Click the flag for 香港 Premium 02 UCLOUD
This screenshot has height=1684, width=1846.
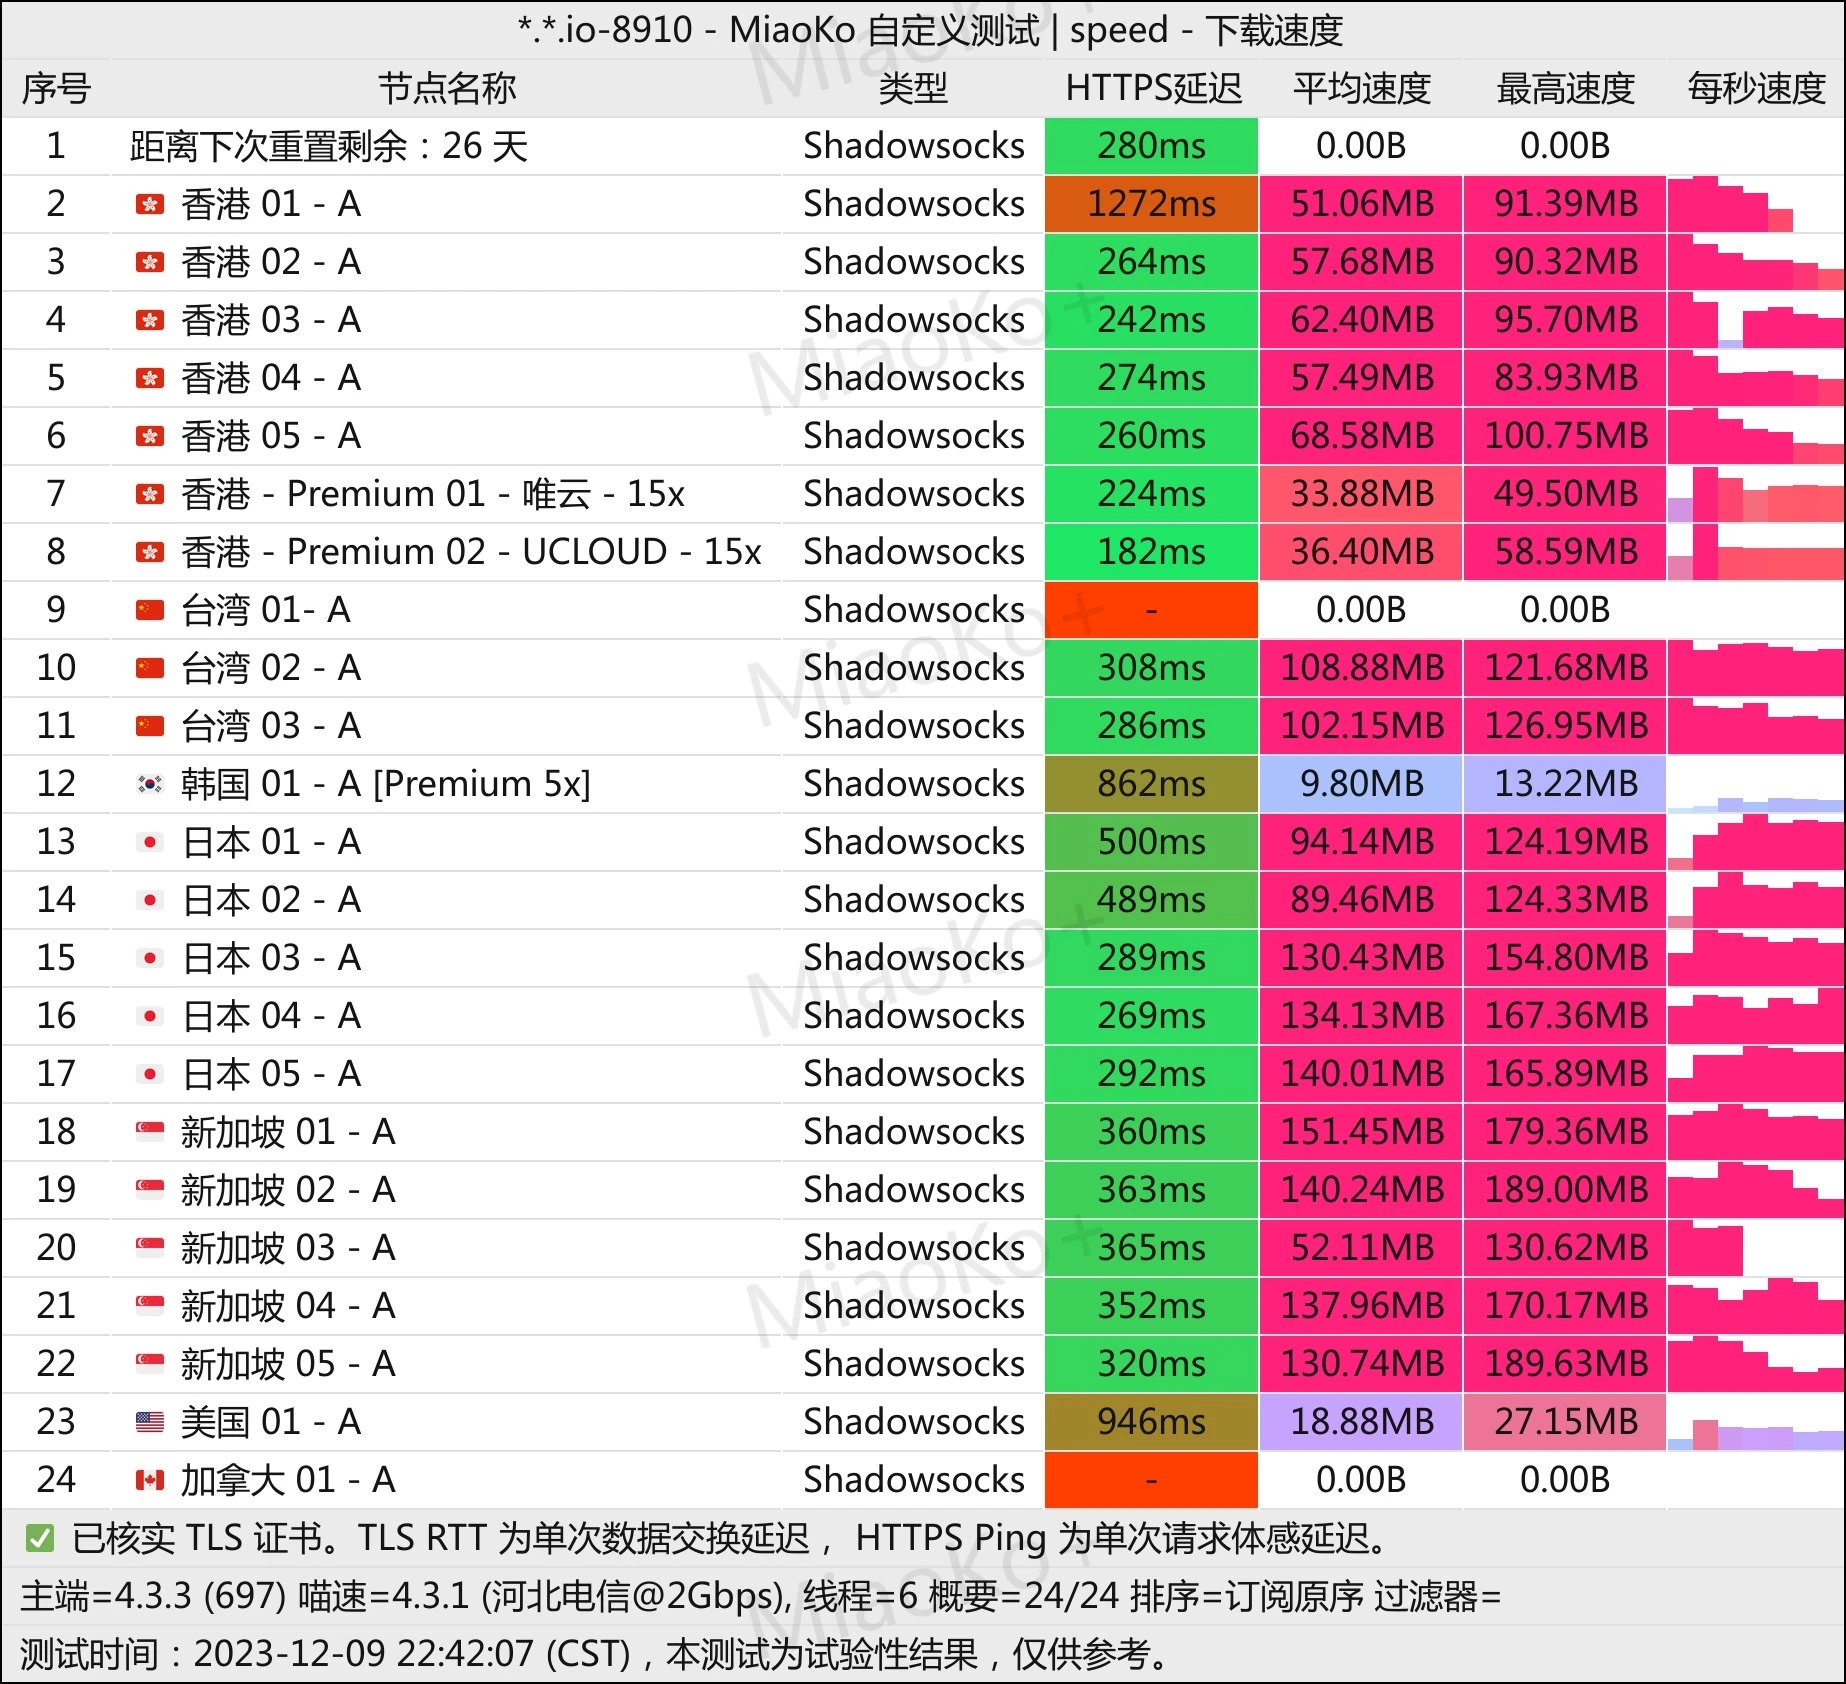pos(150,552)
